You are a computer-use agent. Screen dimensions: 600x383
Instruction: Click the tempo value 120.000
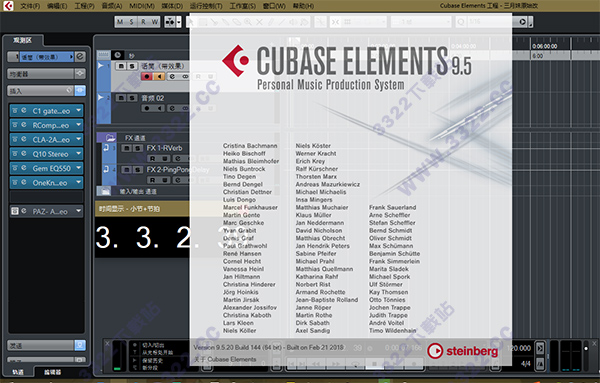(519, 348)
